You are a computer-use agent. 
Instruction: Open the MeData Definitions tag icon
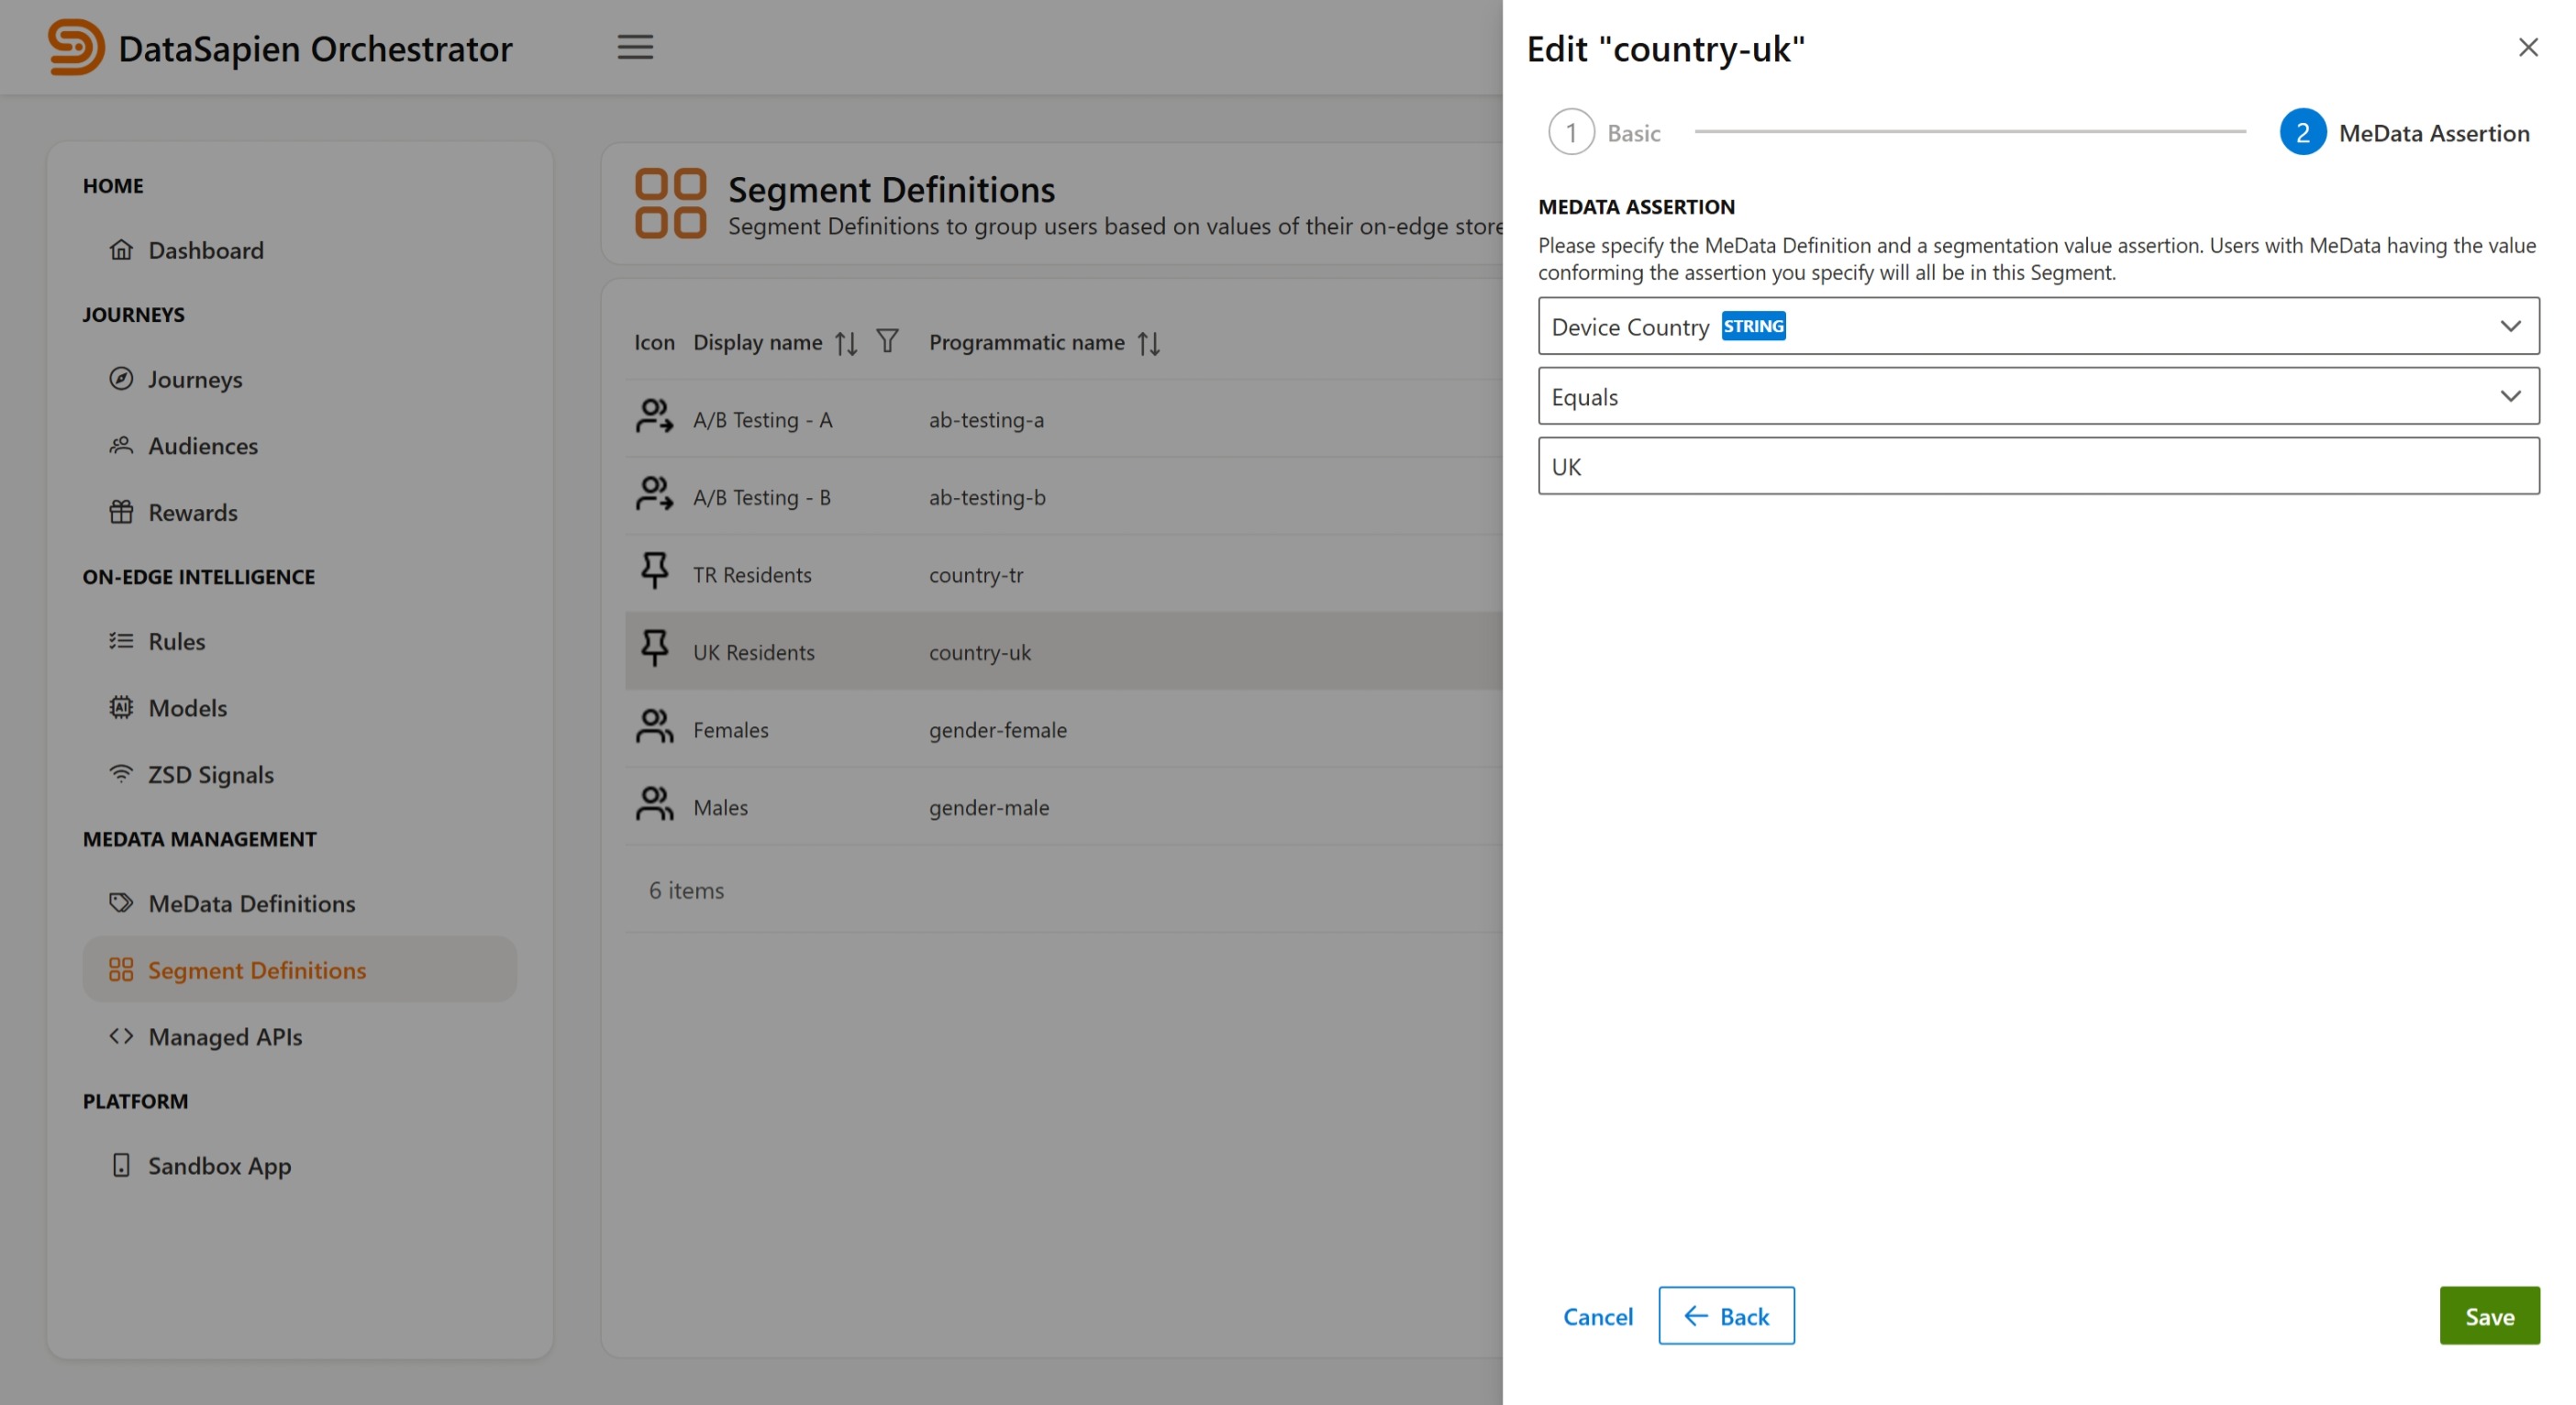[x=121, y=903]
